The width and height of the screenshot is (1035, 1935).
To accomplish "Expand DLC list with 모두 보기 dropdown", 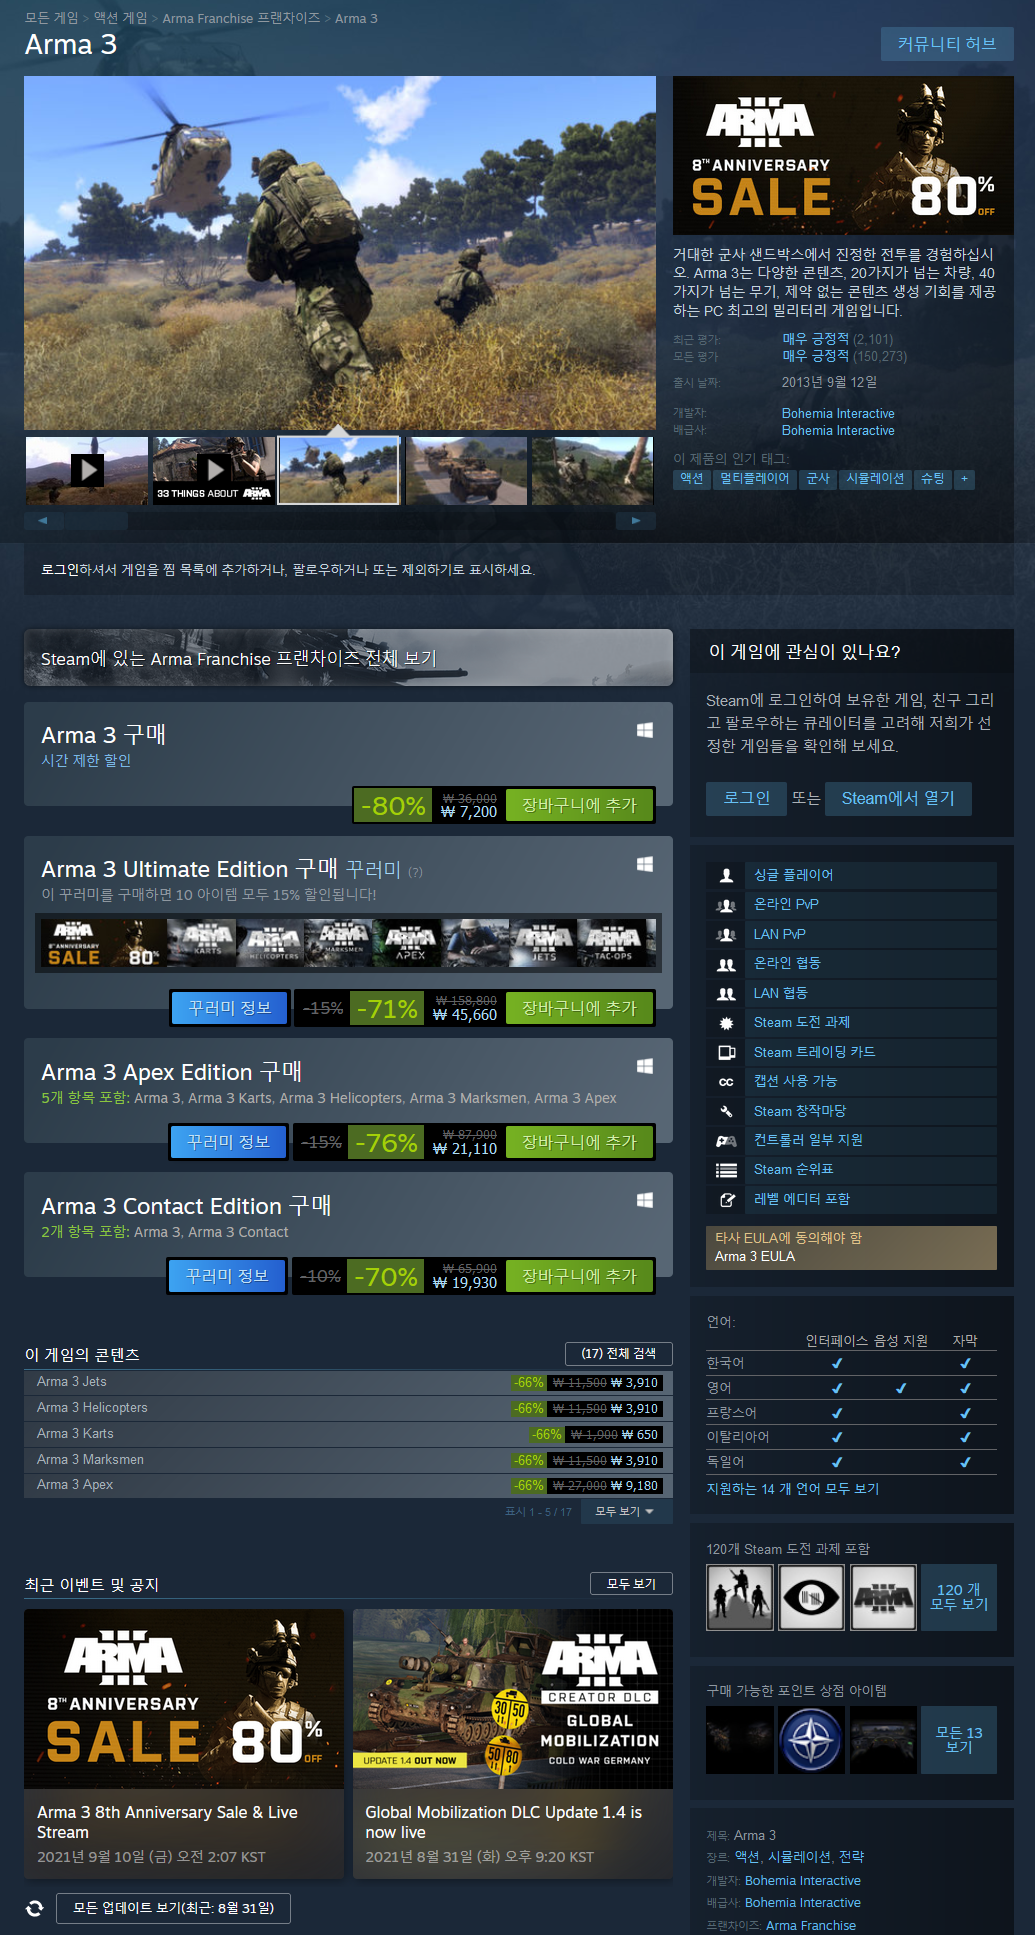I will (x=624, y=1512).
